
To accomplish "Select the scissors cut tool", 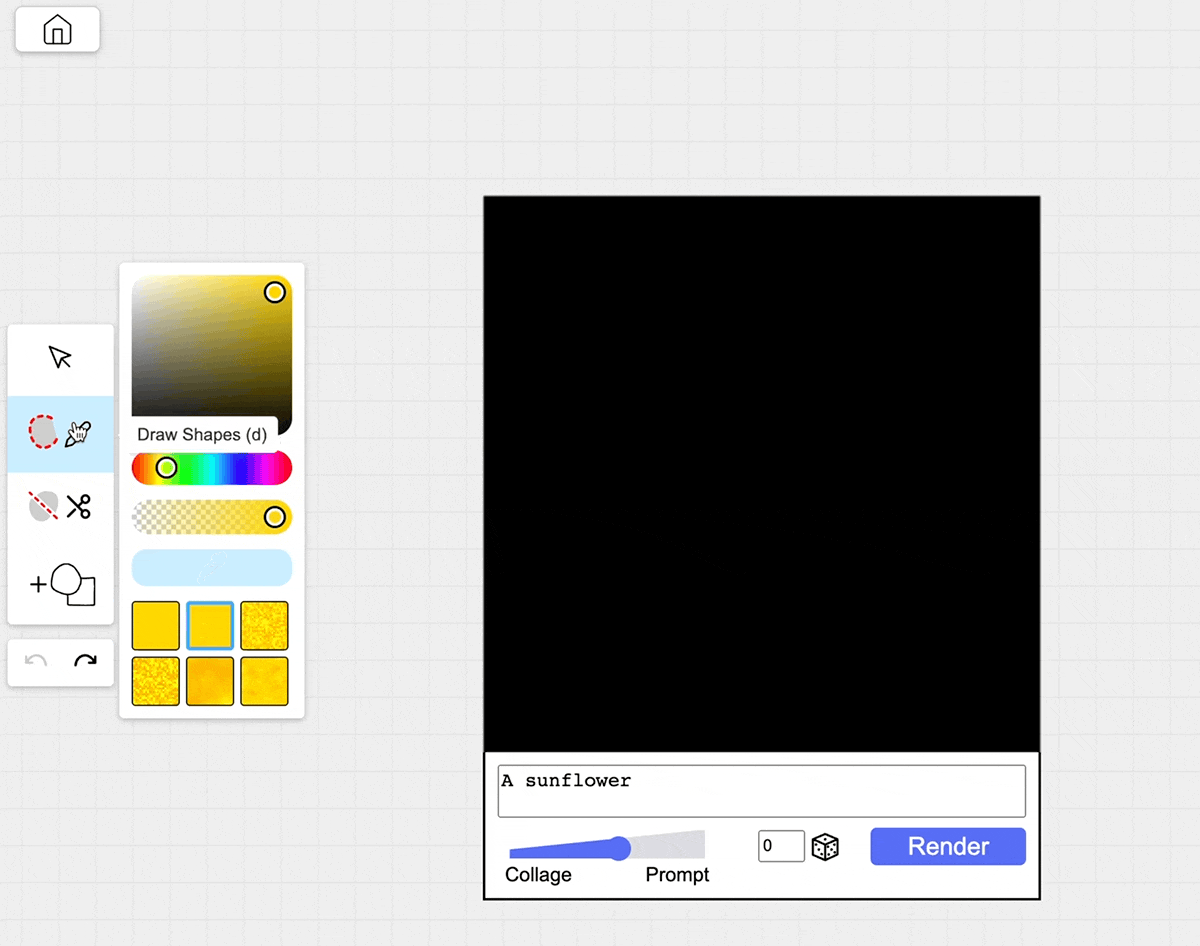I will pos(60,507).
